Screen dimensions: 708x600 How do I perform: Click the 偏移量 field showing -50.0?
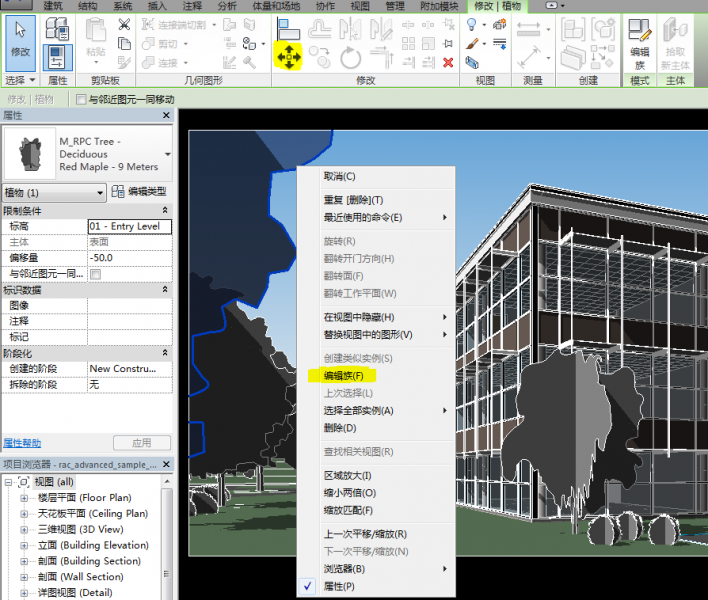130,258
